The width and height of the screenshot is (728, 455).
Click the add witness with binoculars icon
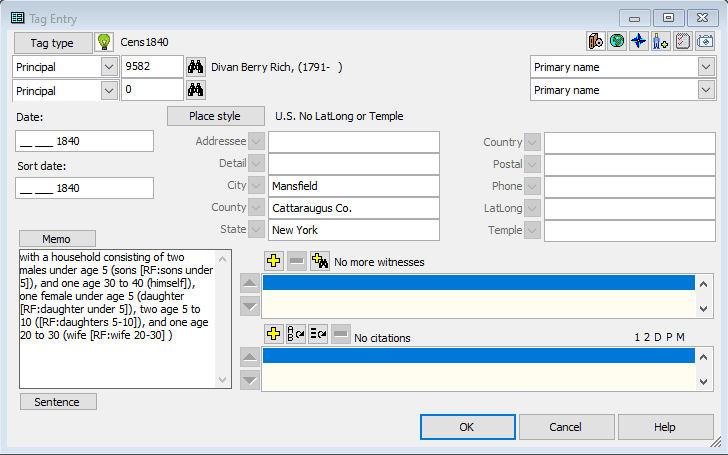320,261
